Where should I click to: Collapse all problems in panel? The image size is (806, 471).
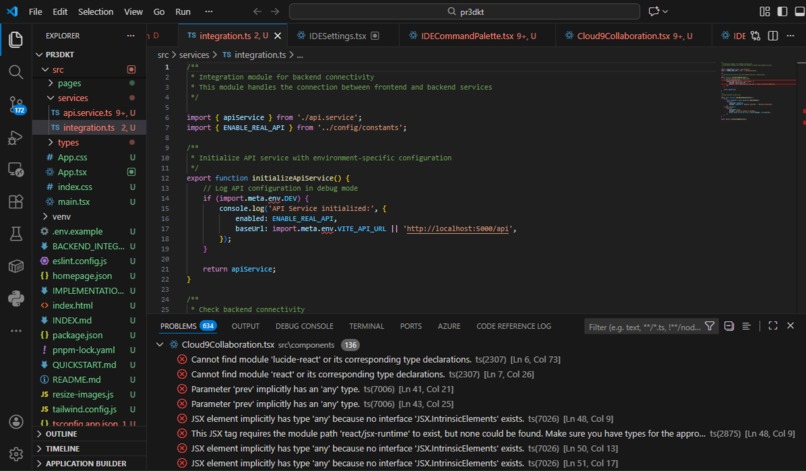pyautogui.click(x=729, y=326)
